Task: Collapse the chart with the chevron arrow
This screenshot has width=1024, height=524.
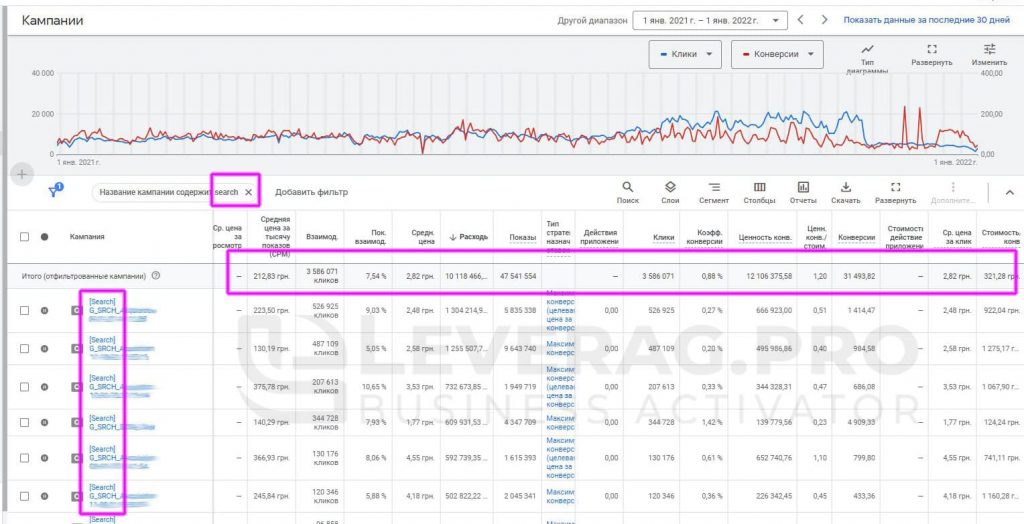Action: click(x=1010, y=193)
